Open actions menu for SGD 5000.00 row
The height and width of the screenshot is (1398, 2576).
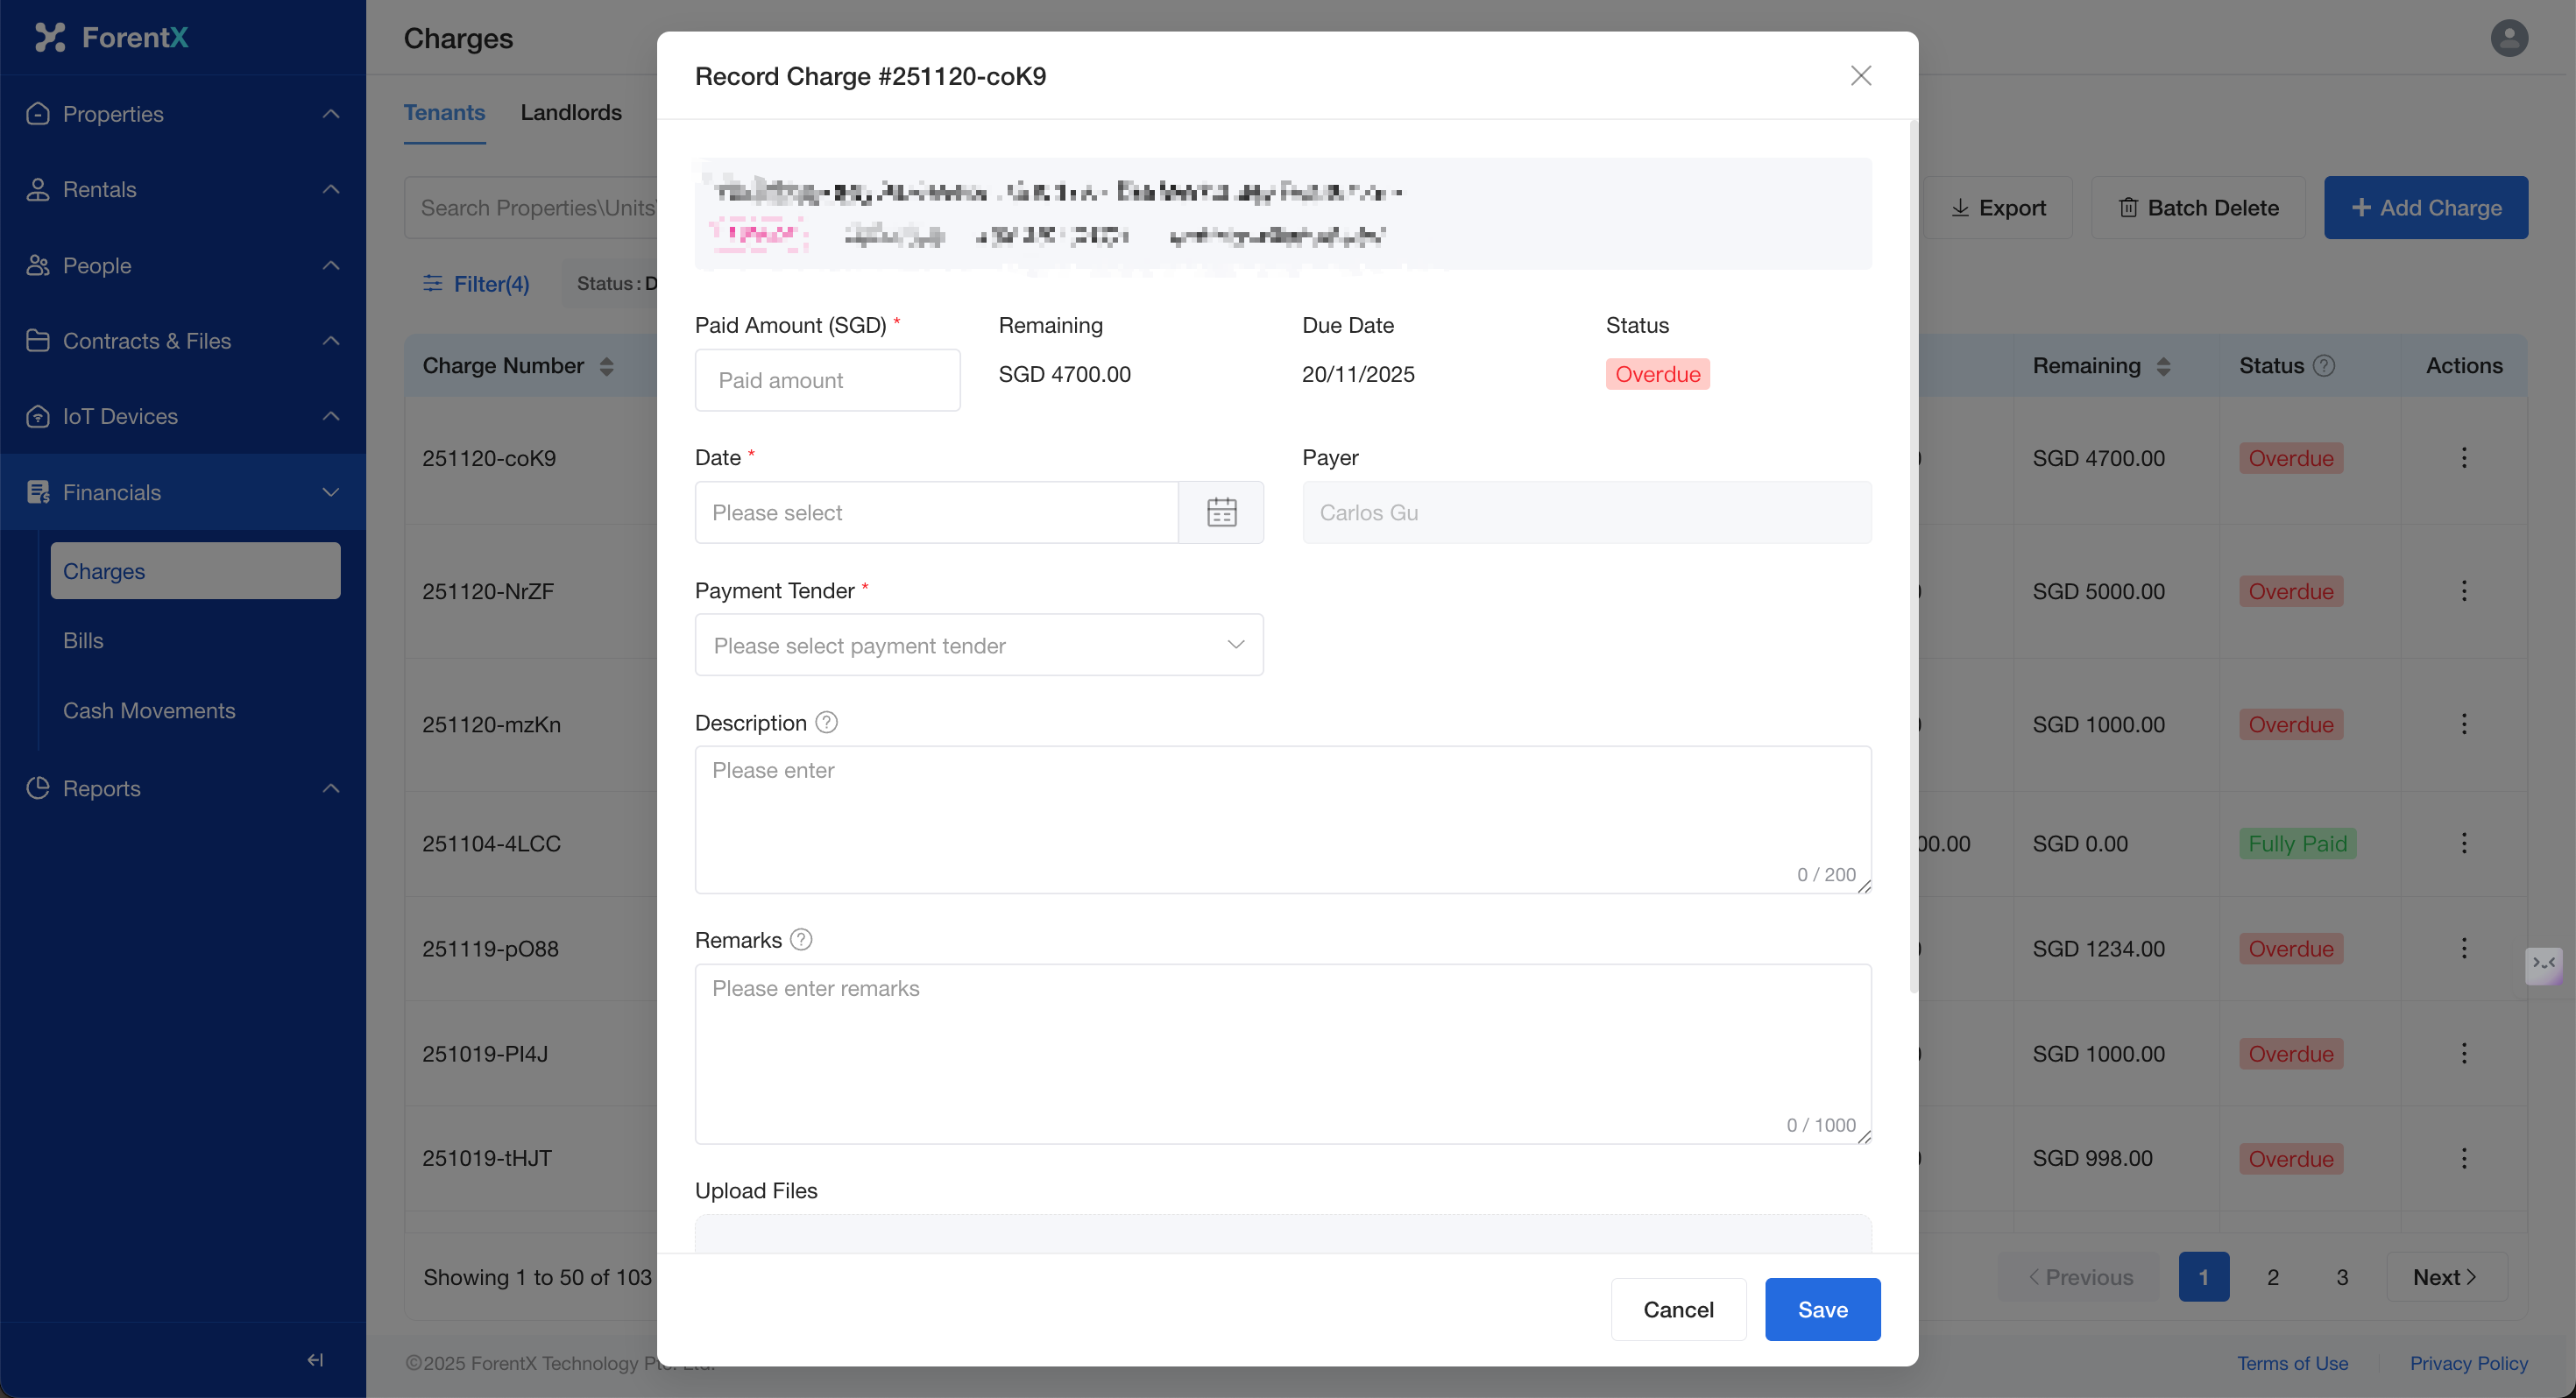pyautogui.click(x=2463, y=591)
